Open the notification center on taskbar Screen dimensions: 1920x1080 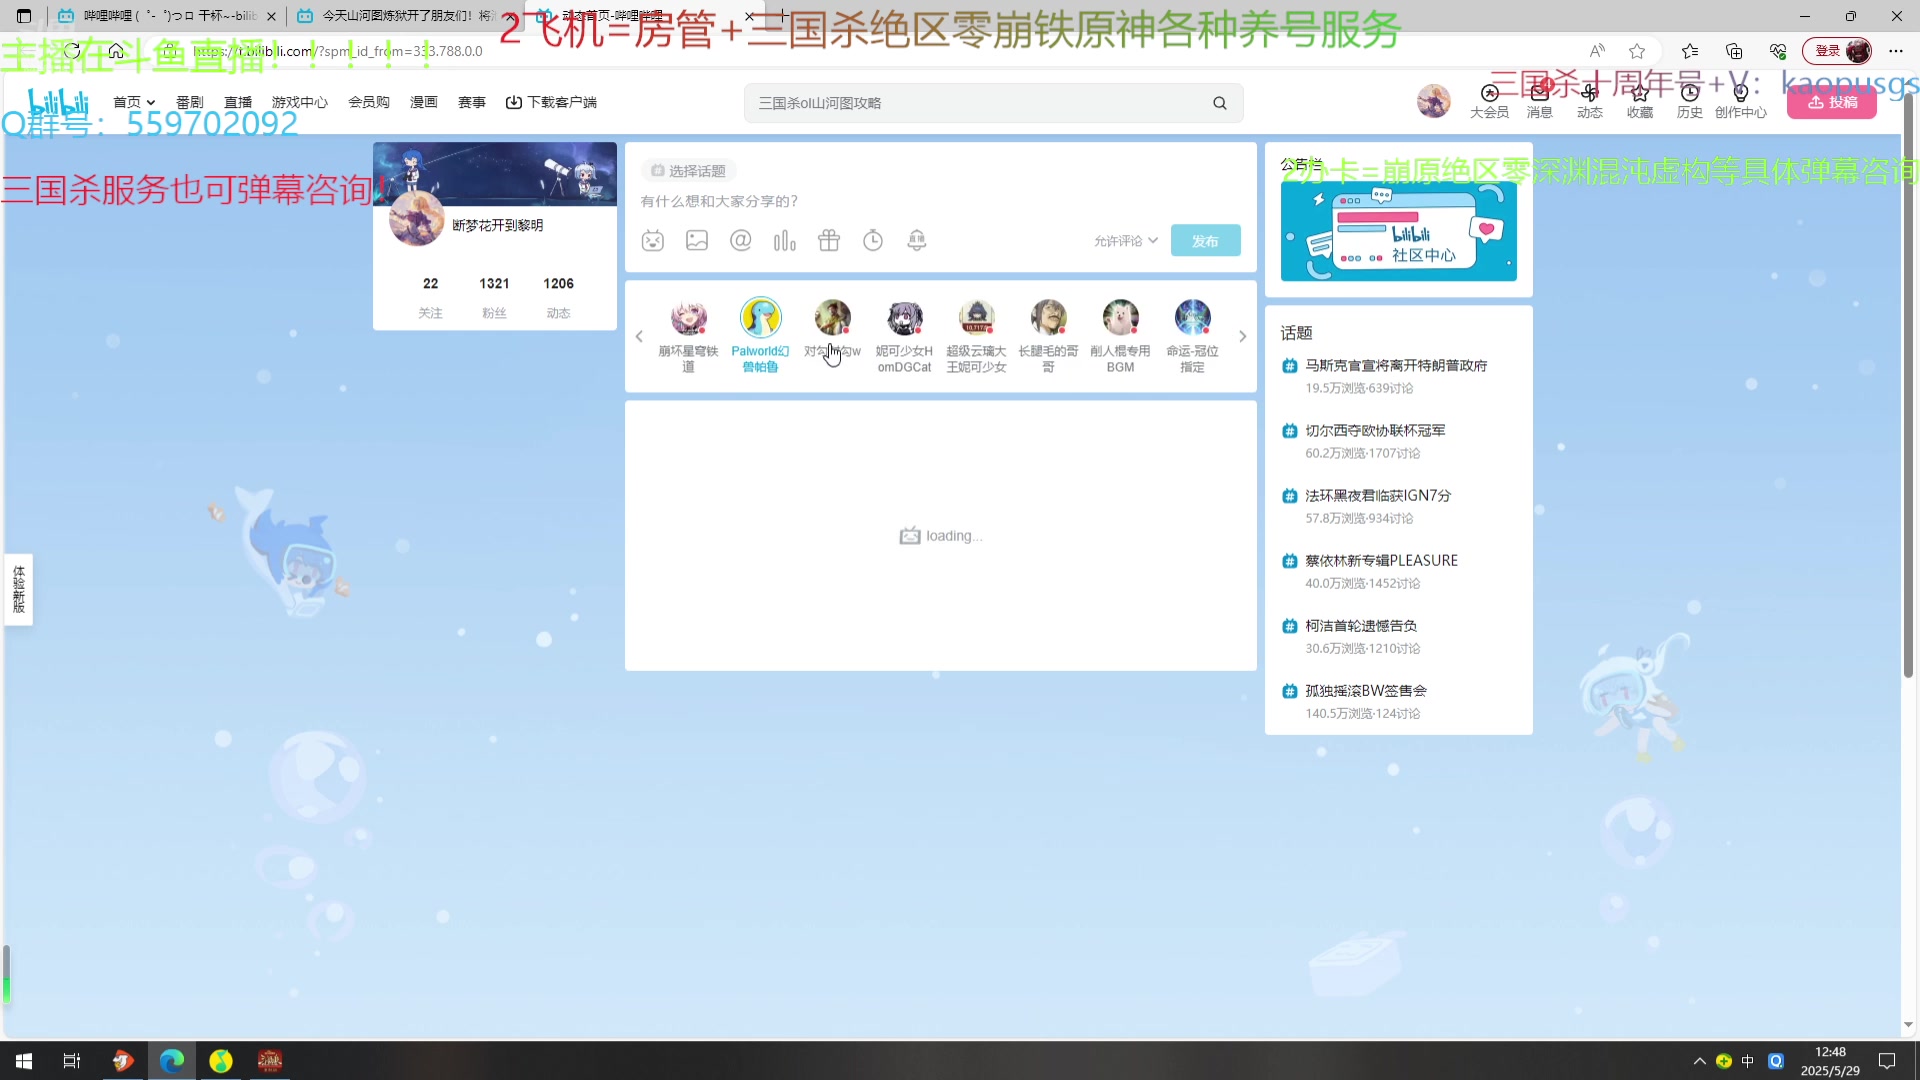point(1887,1061)
